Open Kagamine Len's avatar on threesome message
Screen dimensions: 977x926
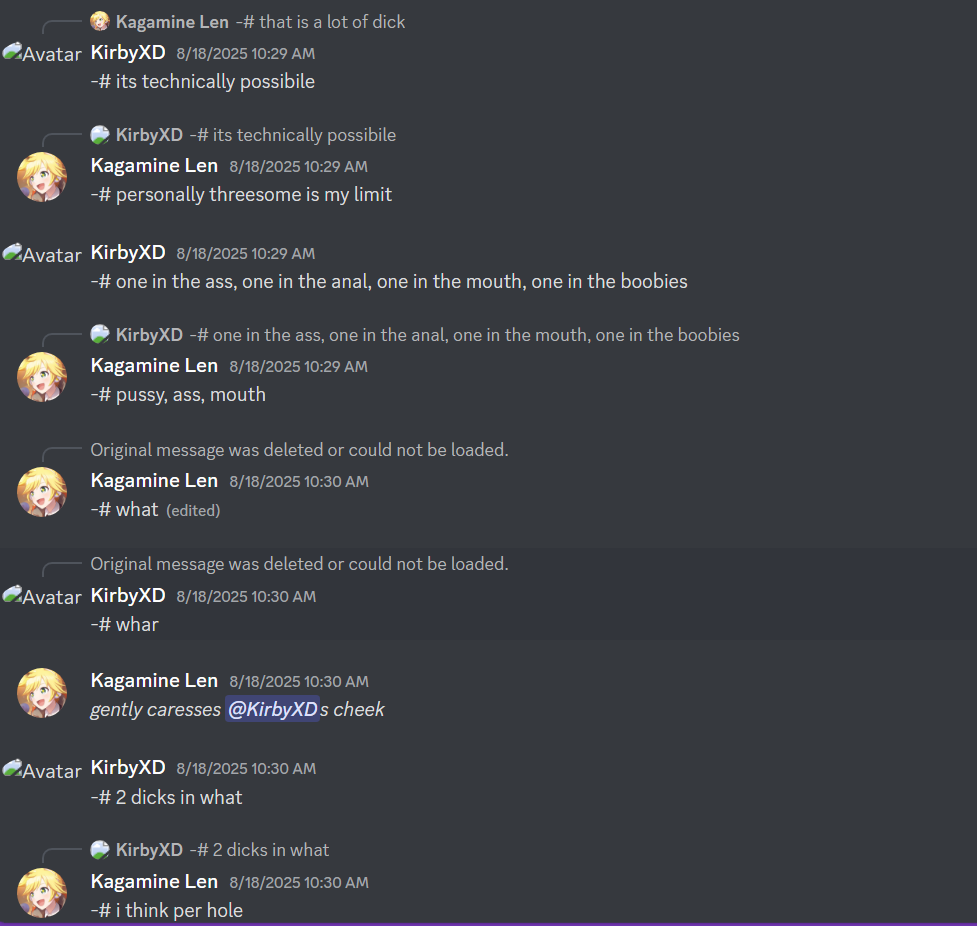[x=42, y=177]
